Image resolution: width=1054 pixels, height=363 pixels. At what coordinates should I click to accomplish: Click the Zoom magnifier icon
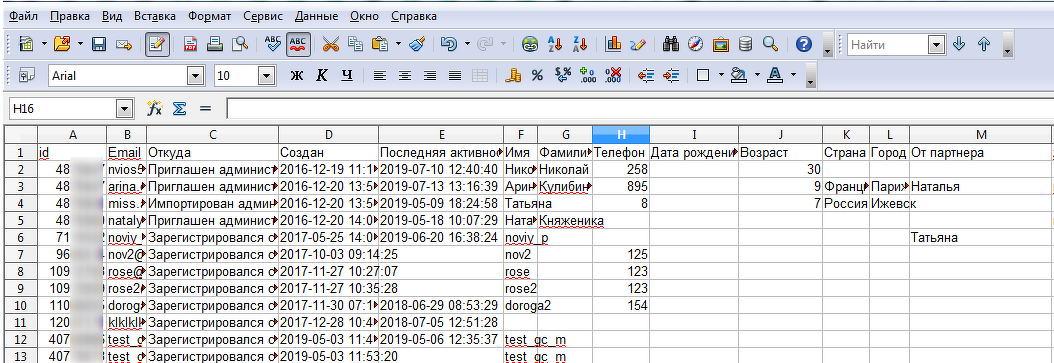pyautogui.click(x=770, y=44)
